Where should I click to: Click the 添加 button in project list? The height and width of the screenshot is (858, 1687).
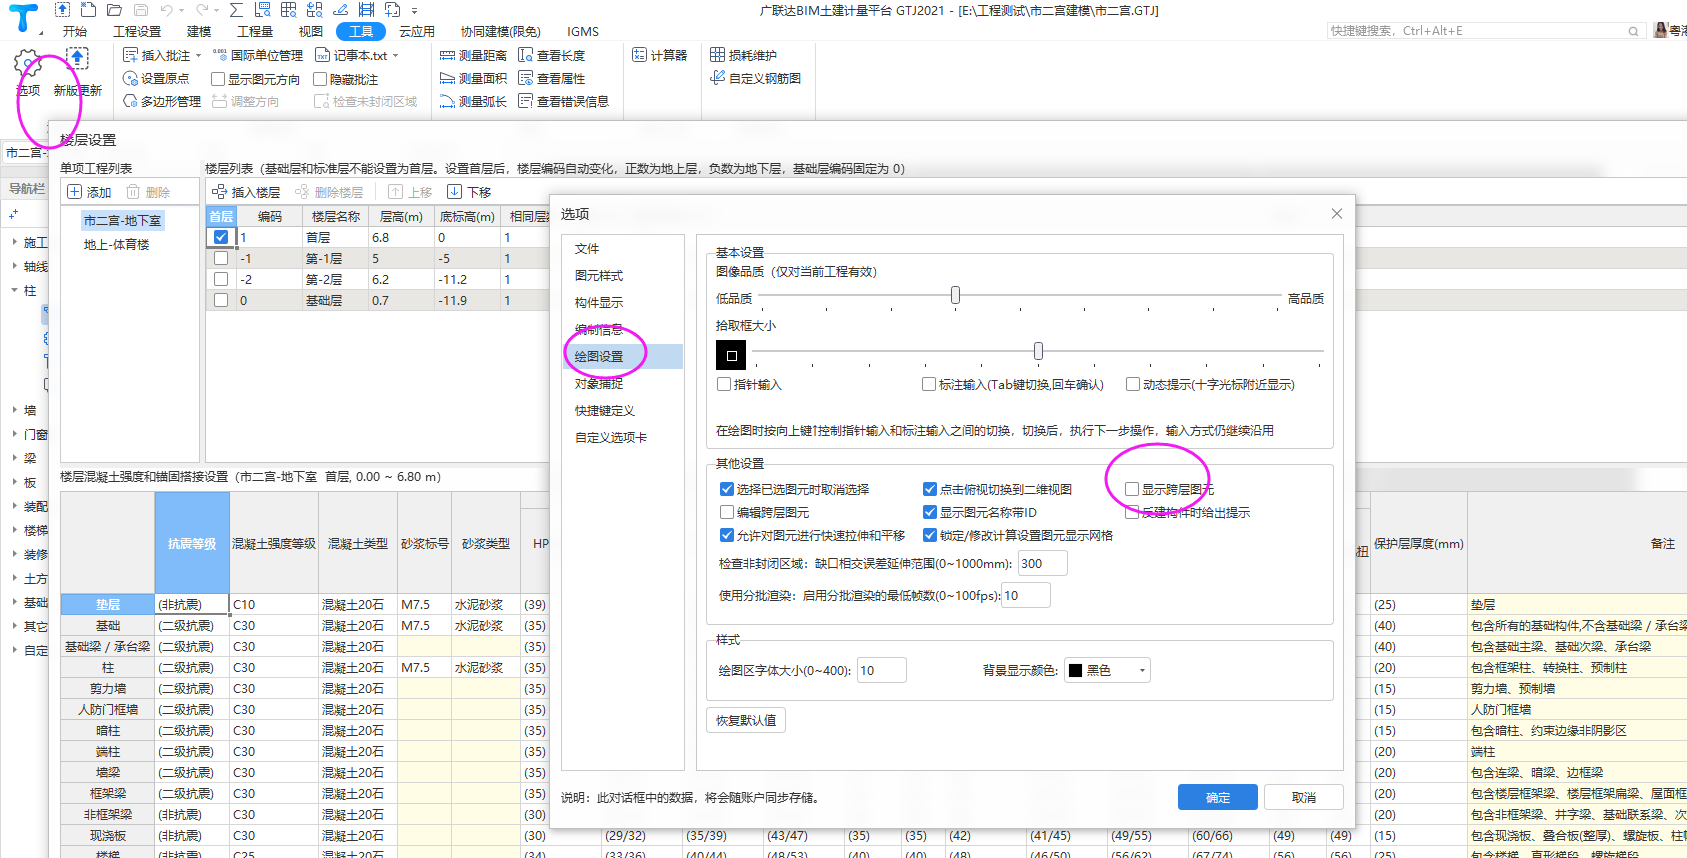click(89, 192)
